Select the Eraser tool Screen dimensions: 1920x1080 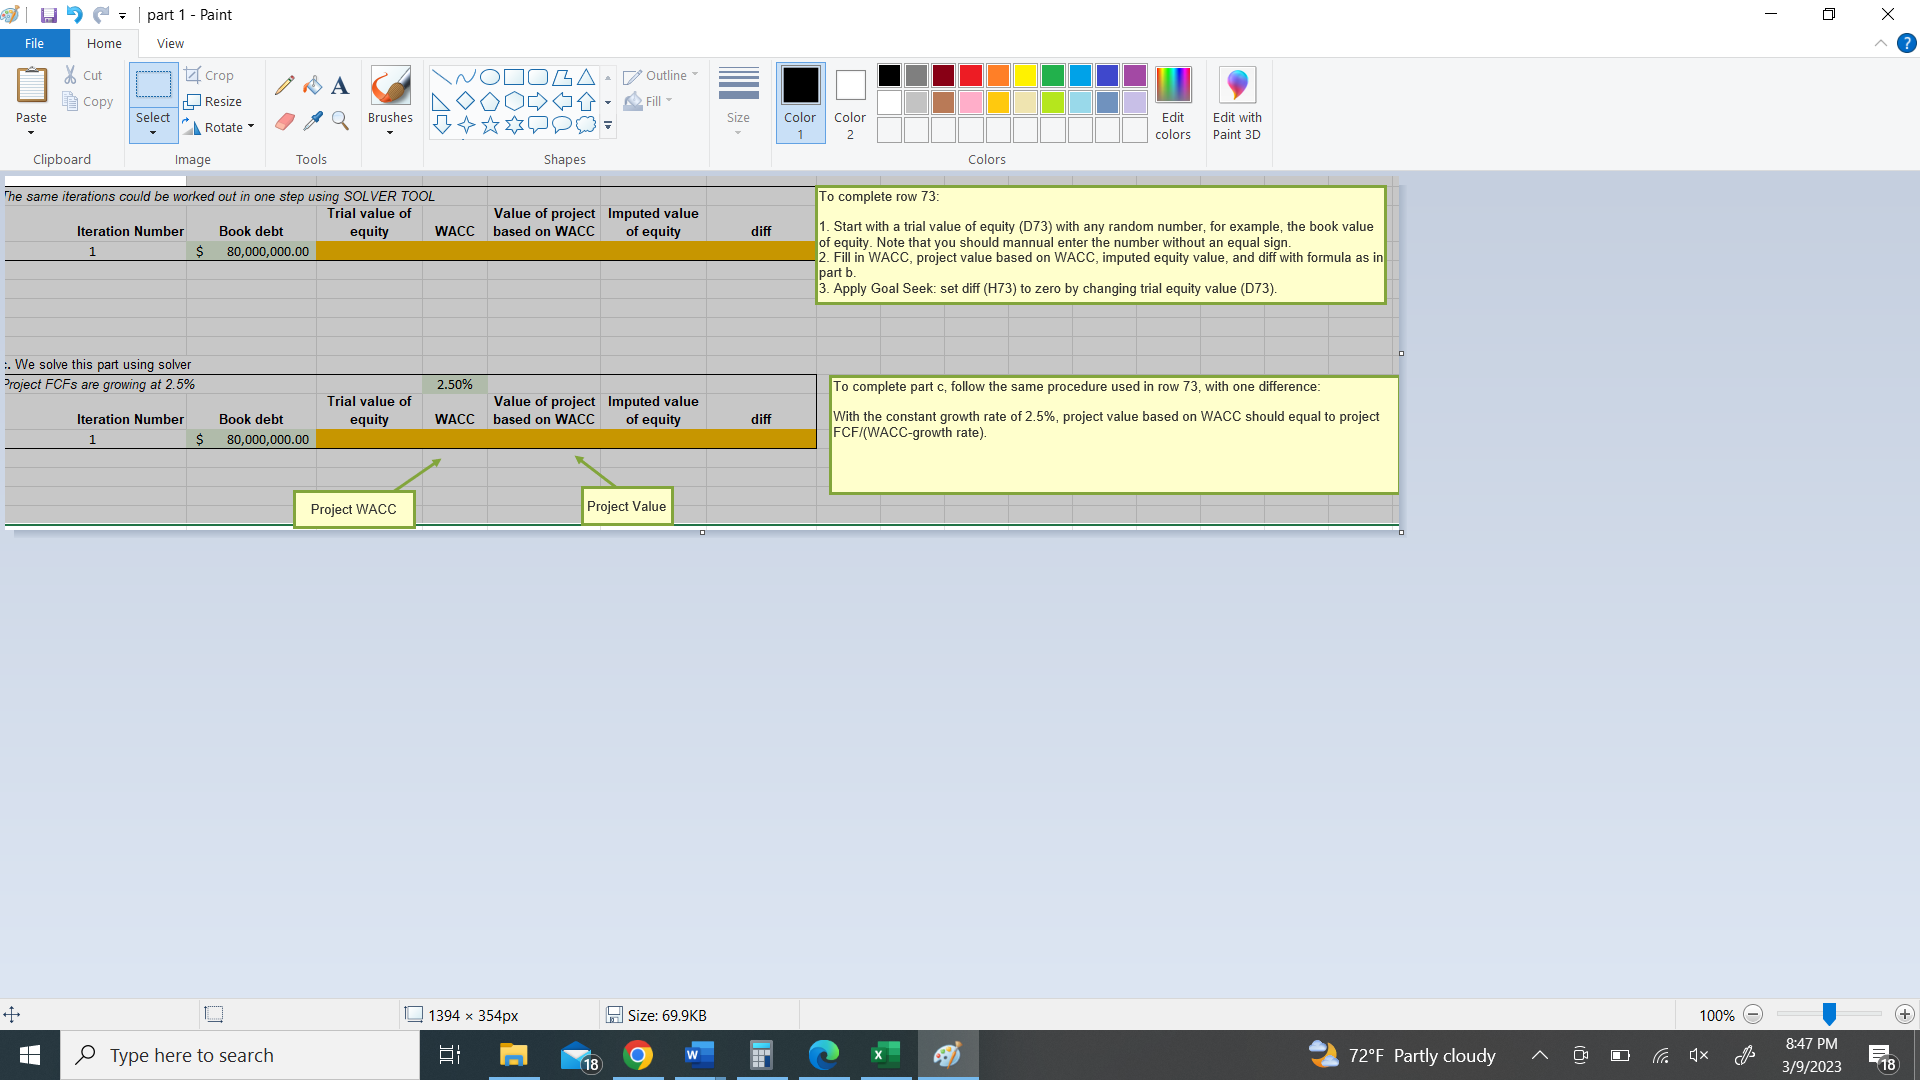pyautogui.click(x=284, y=120)
